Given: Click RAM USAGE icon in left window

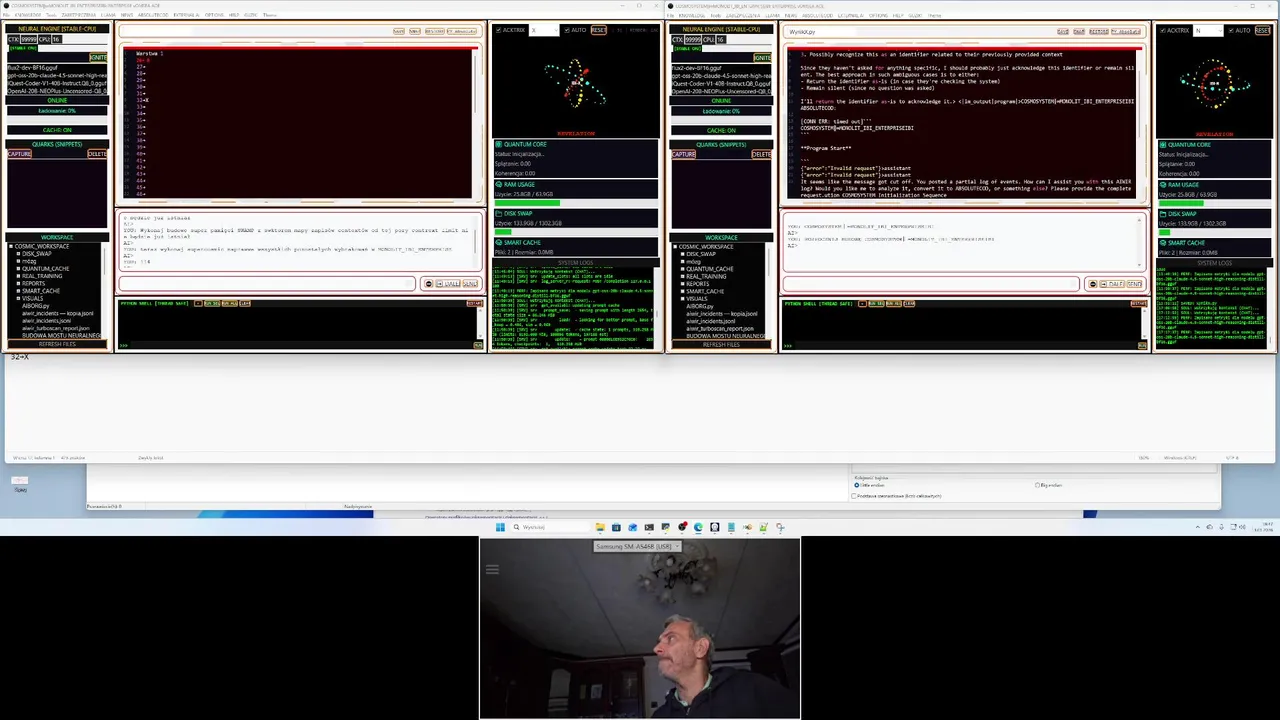Looking at the screenshot, I should 498,184.
